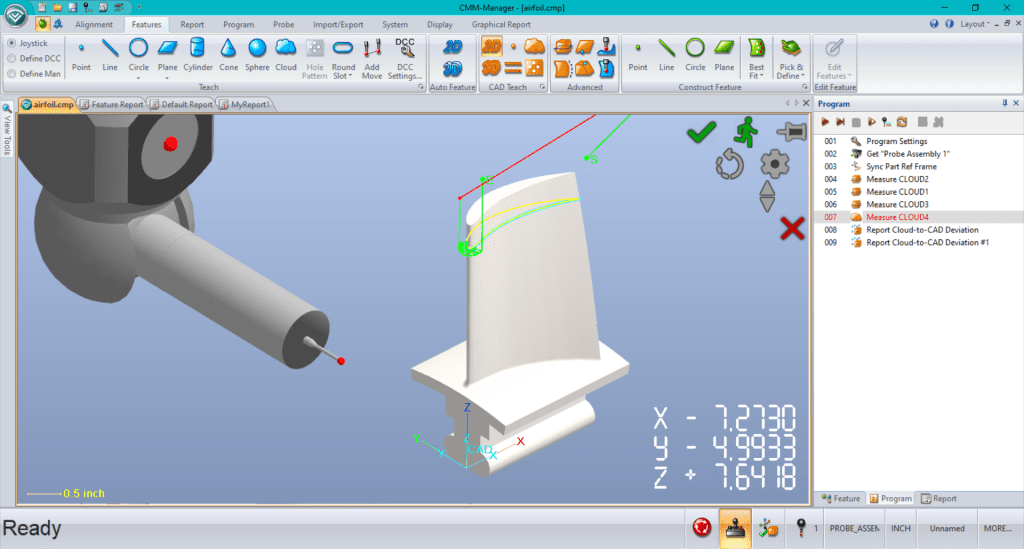Click the Unnamed status bar button

coord(947,528)
